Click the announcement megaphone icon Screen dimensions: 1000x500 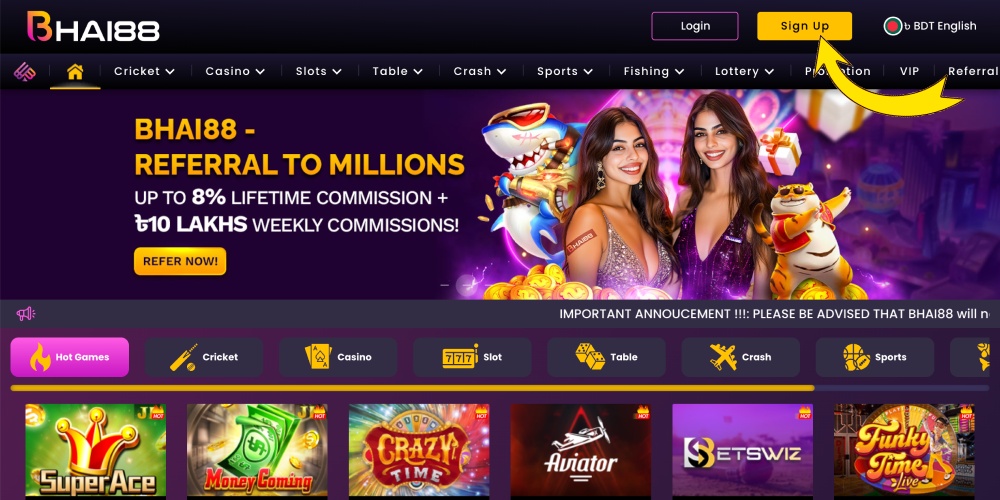[26, 314]
